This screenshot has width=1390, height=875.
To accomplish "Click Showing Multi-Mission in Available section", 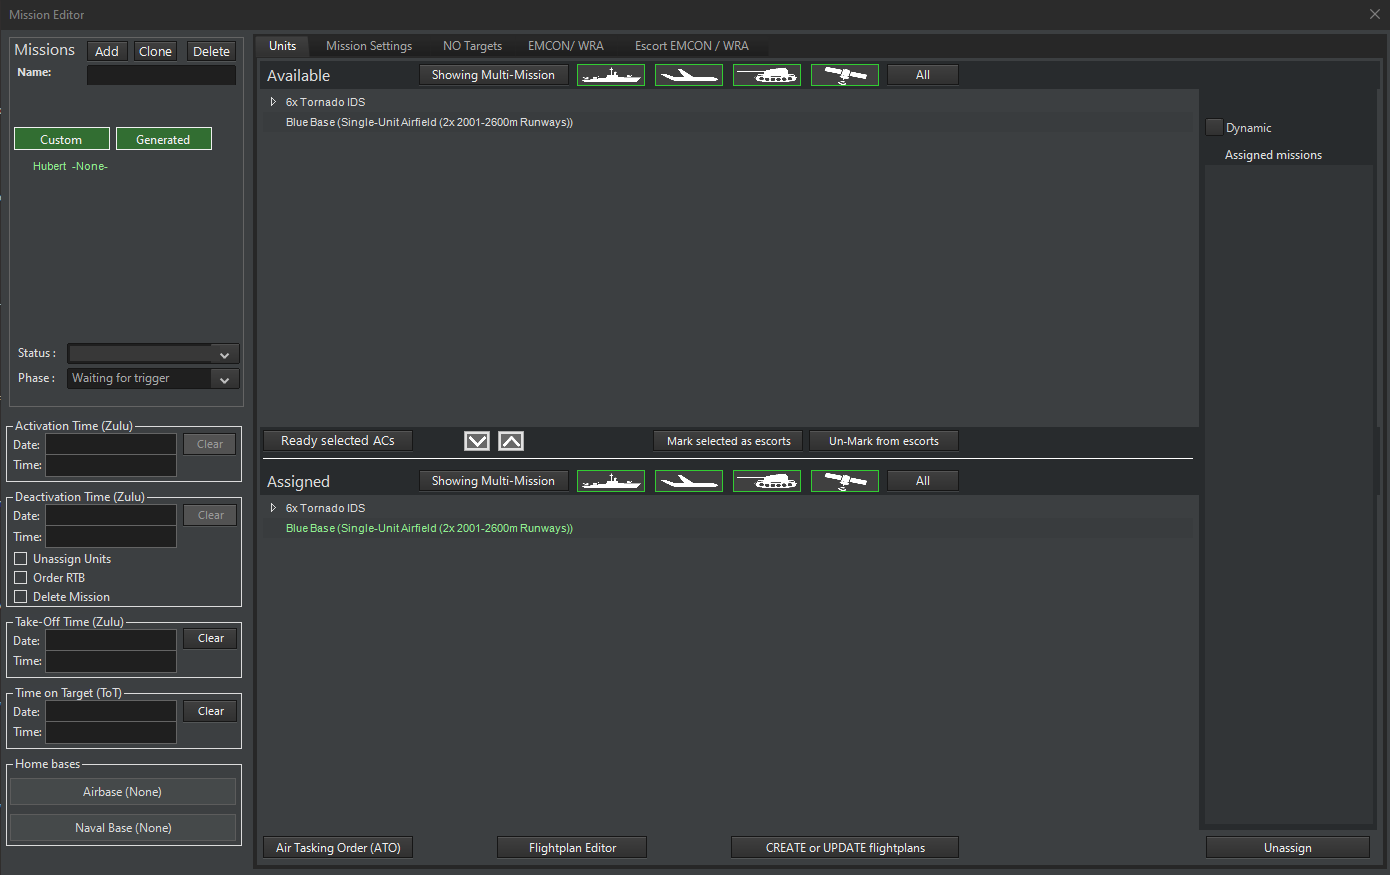I will tap(493, 75).
